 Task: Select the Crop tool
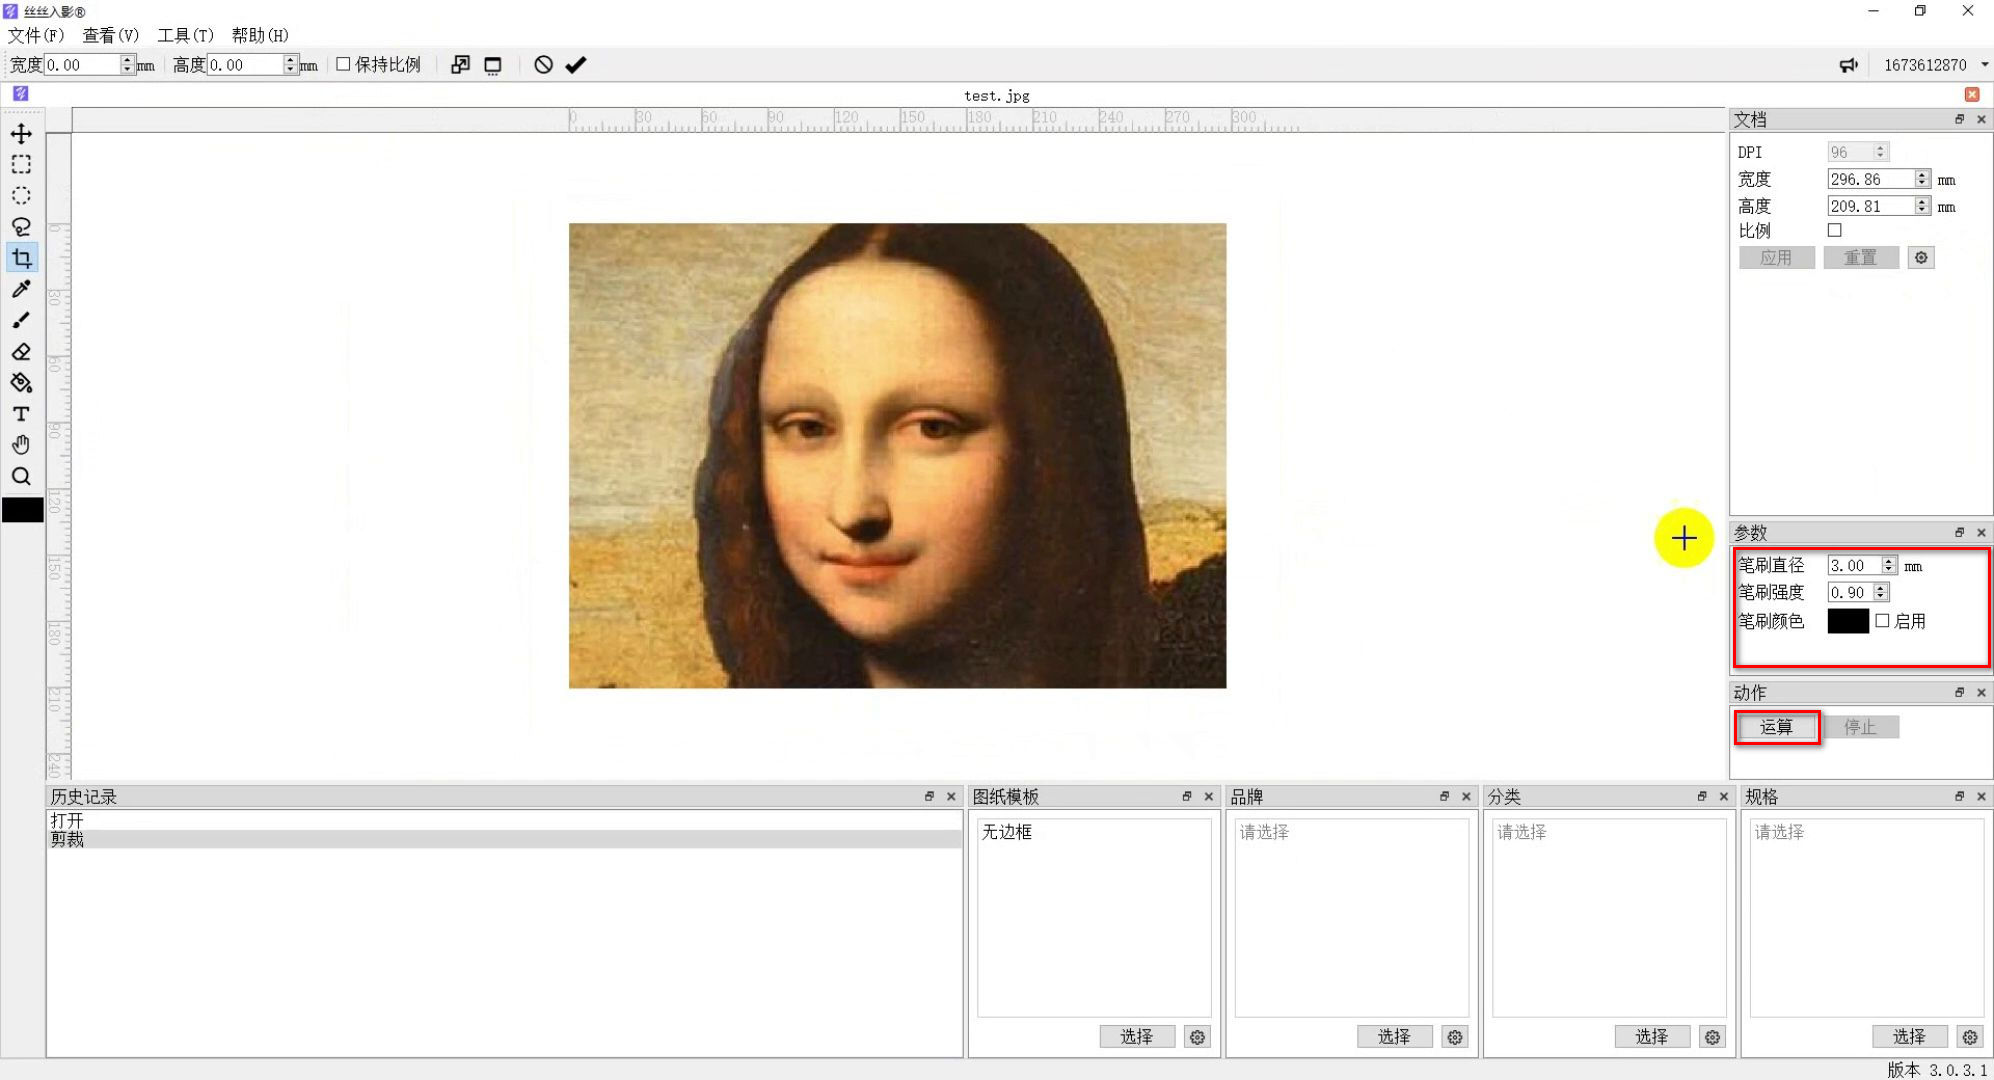[x=20, y=258]
